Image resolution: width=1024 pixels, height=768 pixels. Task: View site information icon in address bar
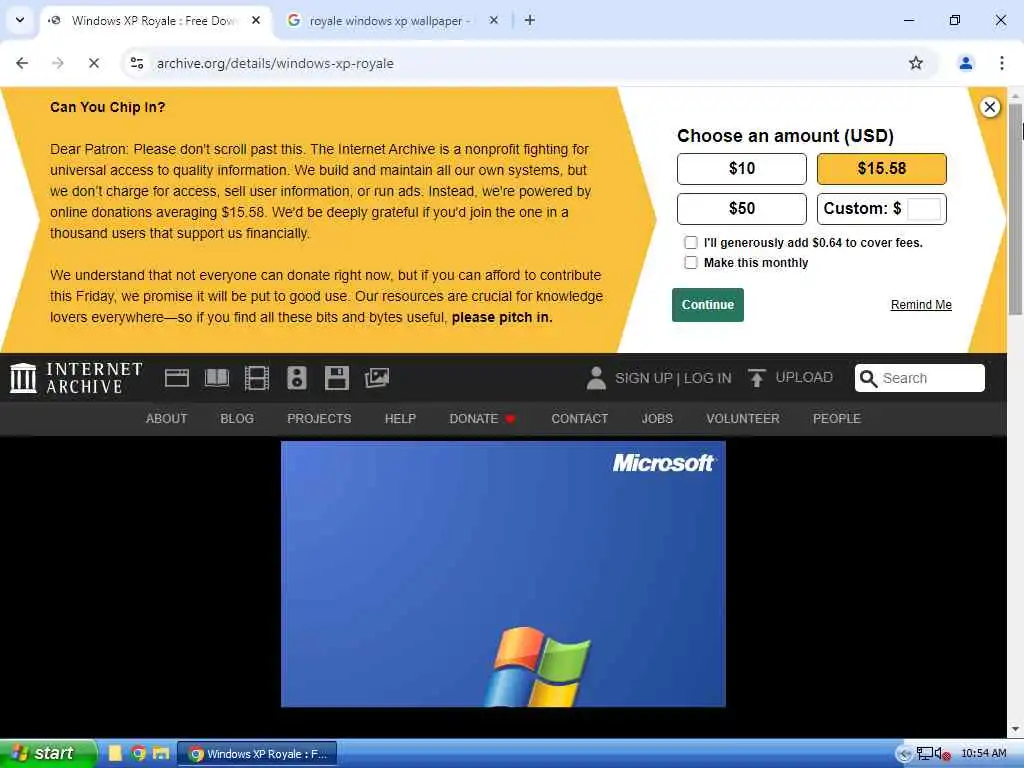point(137,63)
